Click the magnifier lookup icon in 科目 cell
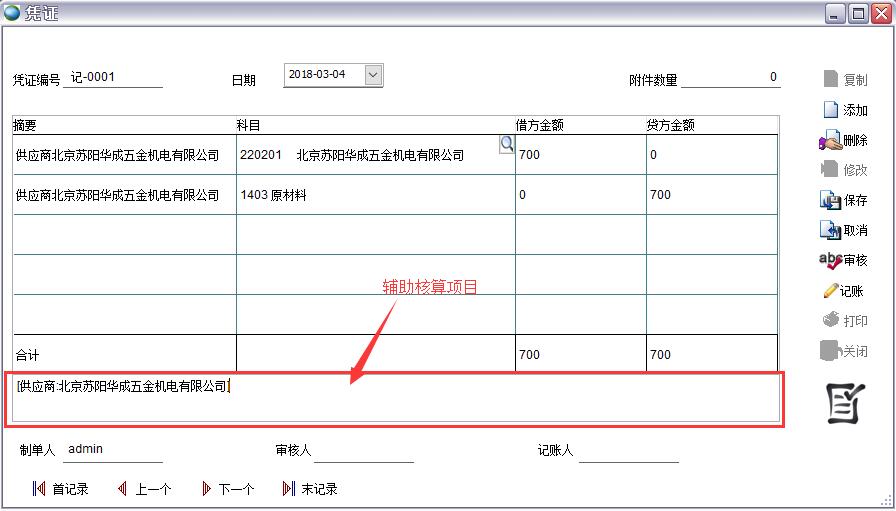The height and width of the screenshot is (511, 896). tap(506, 145)
